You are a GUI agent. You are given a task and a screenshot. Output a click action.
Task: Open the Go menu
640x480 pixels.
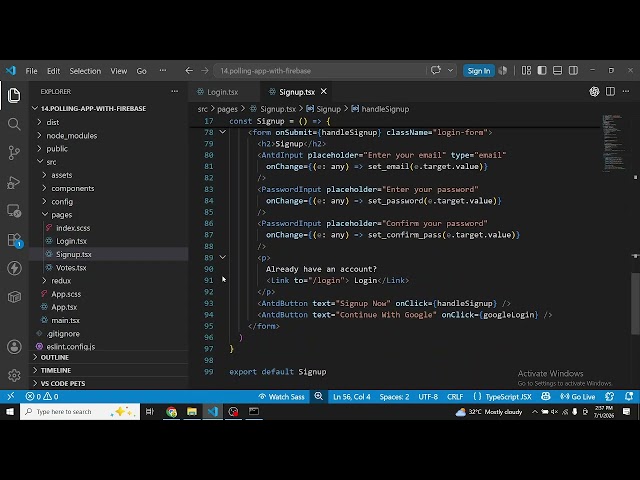142,71
